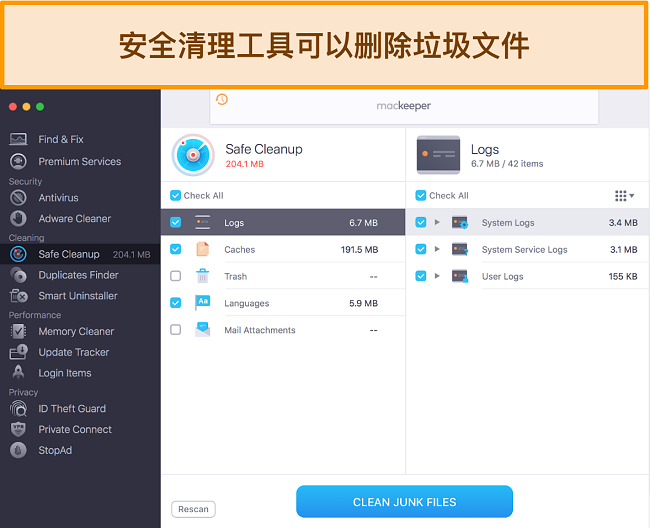Click the Adware Cleaner hand icon
The width and height of the screenshot is (650, 528).
tap(18, 218)
